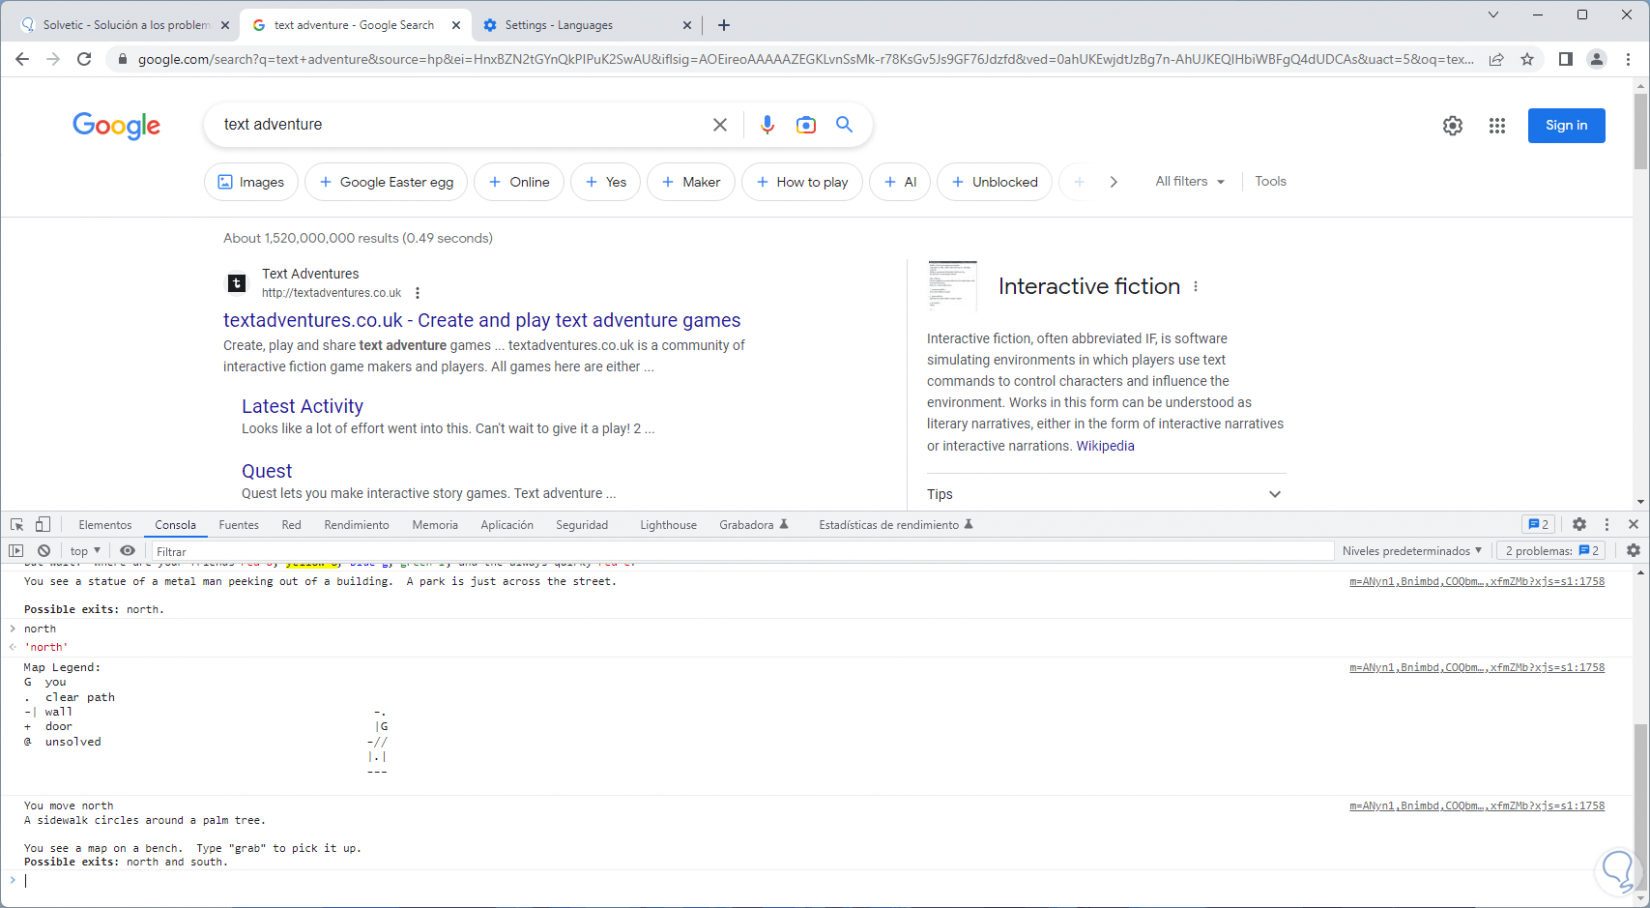1650x908 pixels.
Task: Open console settings gear next to 2 problemas
Action: point(1633,551)
